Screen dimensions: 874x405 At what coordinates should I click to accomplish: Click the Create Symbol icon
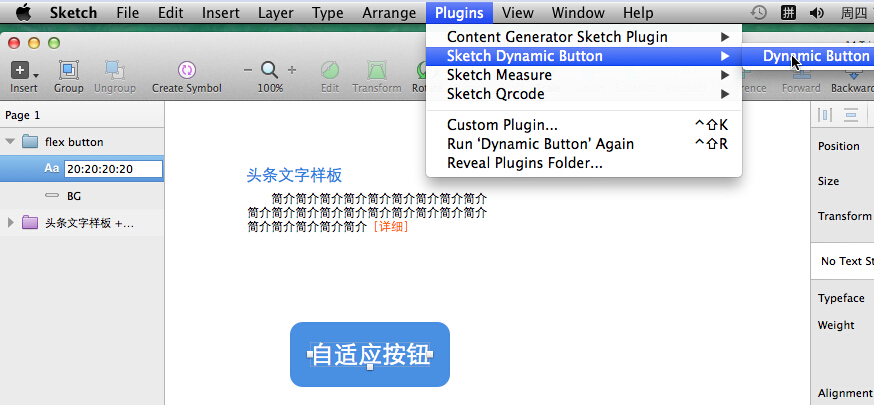(186, 70)
